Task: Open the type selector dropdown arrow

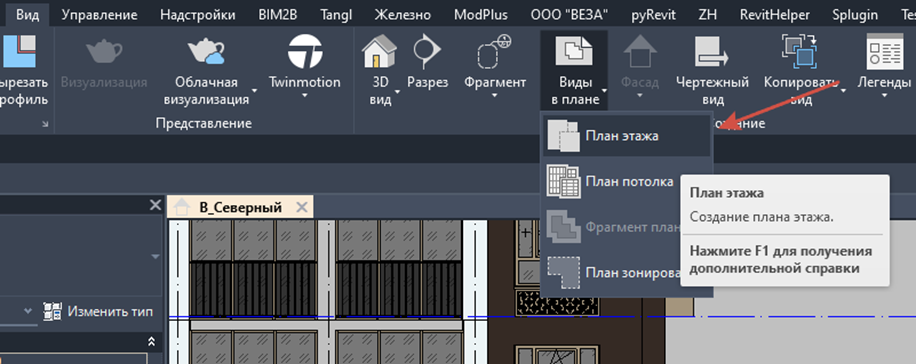Action: pyautogui.click(x=155, y=256)
